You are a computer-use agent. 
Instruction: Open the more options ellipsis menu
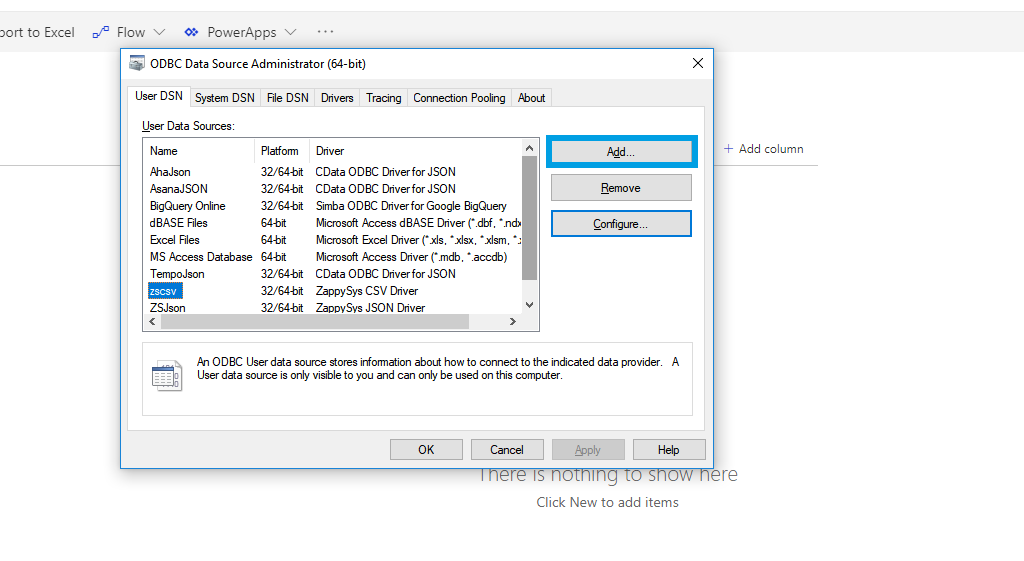[x=325, y=32]
